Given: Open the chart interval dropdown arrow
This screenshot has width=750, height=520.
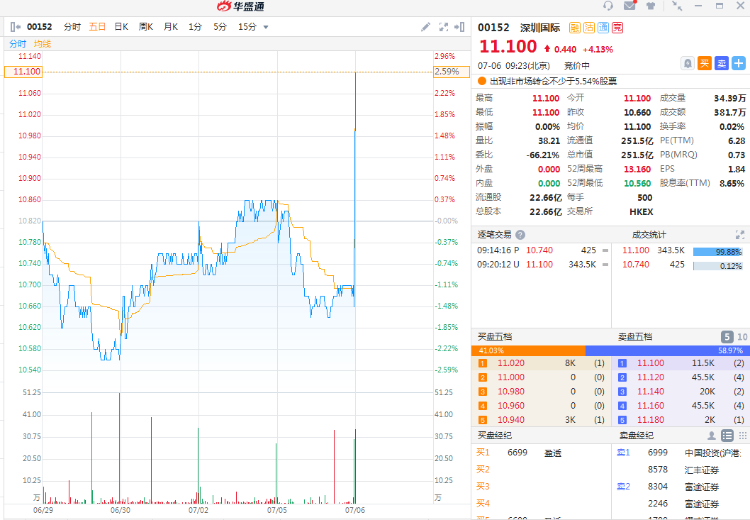Looking at the screenshot, I should tap(266, 27).
